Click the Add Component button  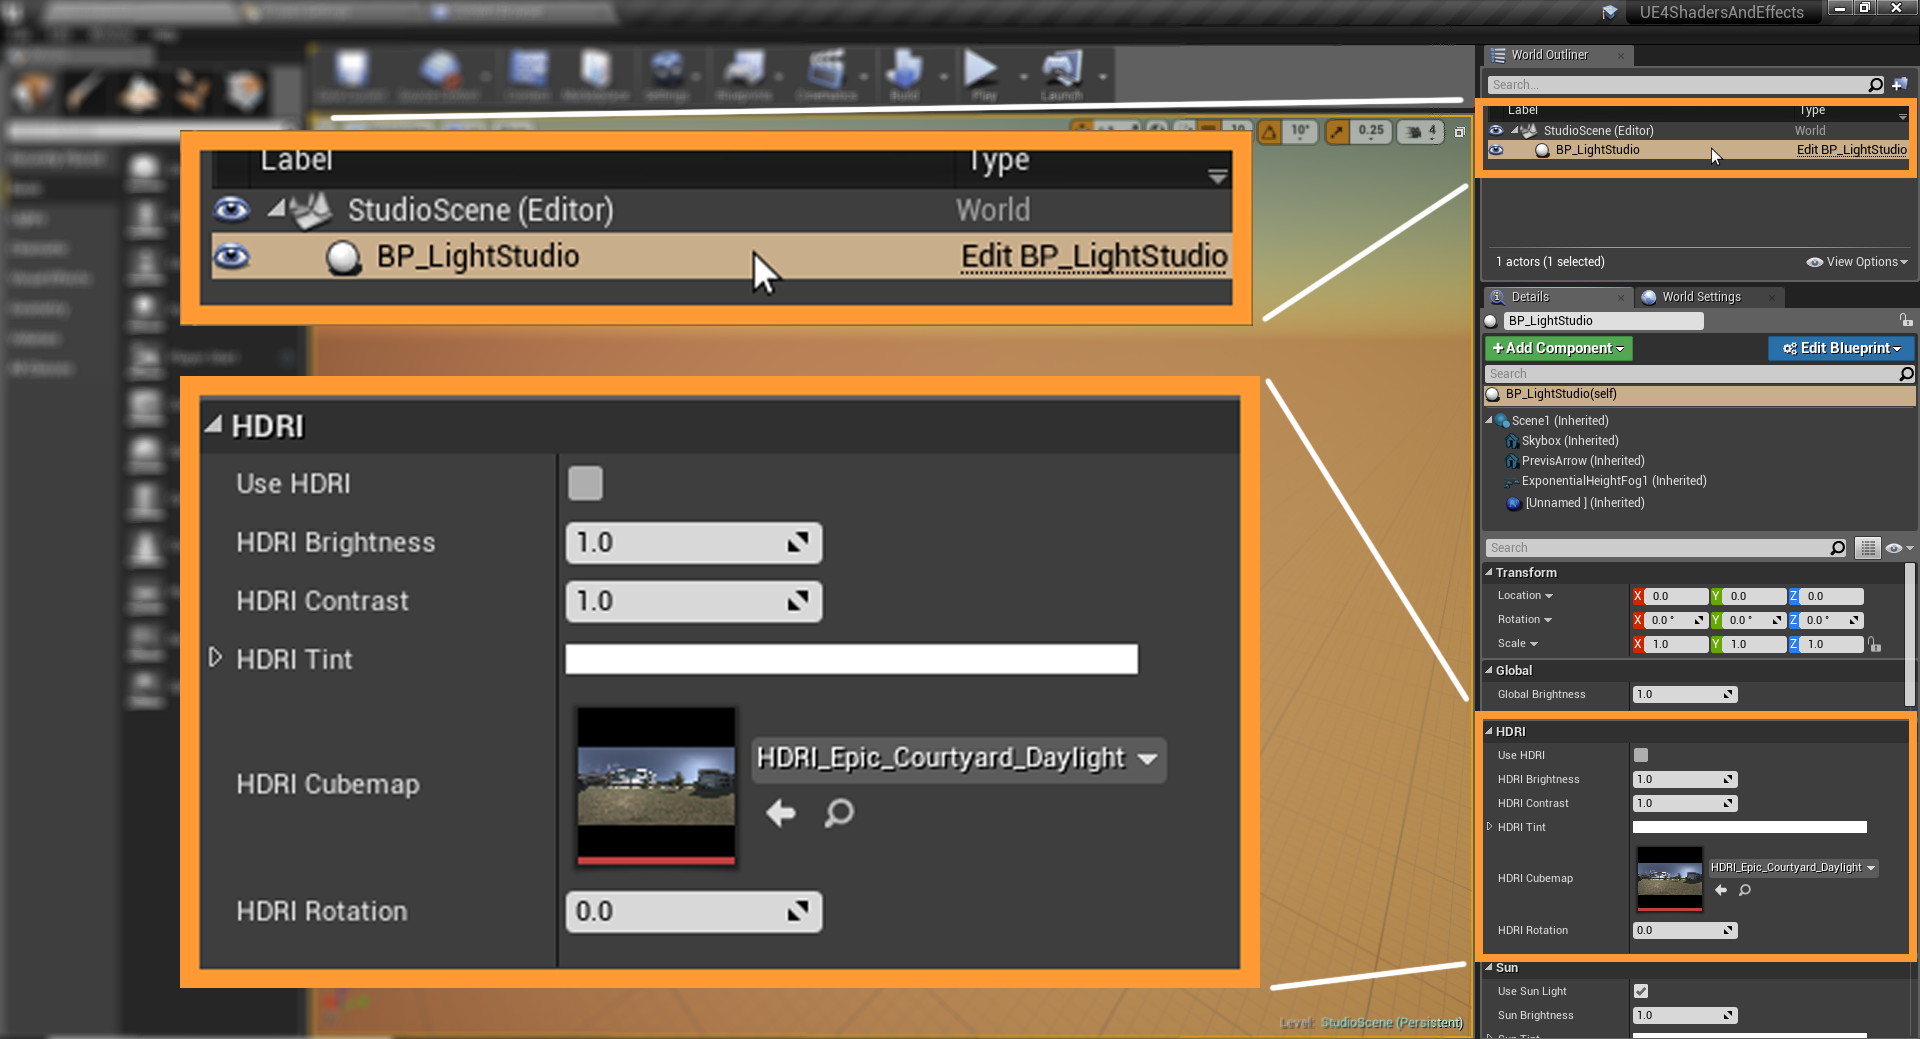[1558, 348]
